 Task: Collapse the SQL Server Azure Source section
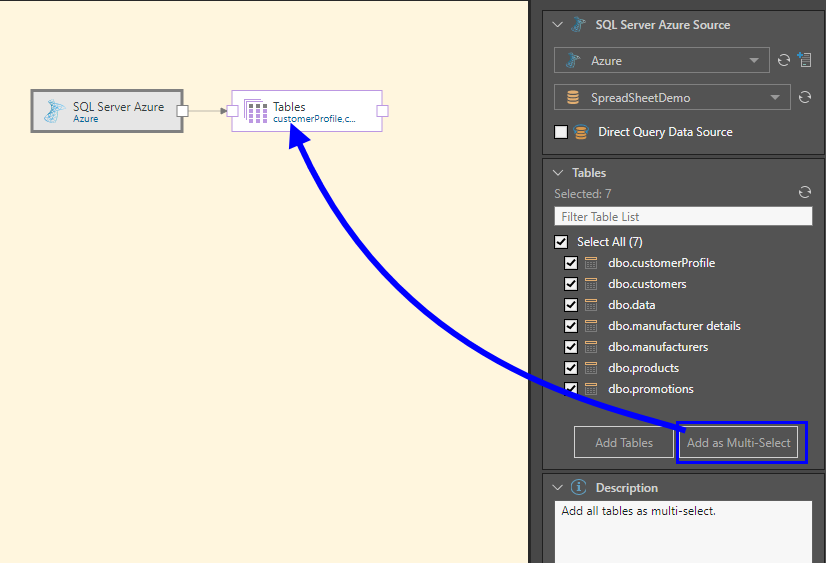click(x=558, y=25)
